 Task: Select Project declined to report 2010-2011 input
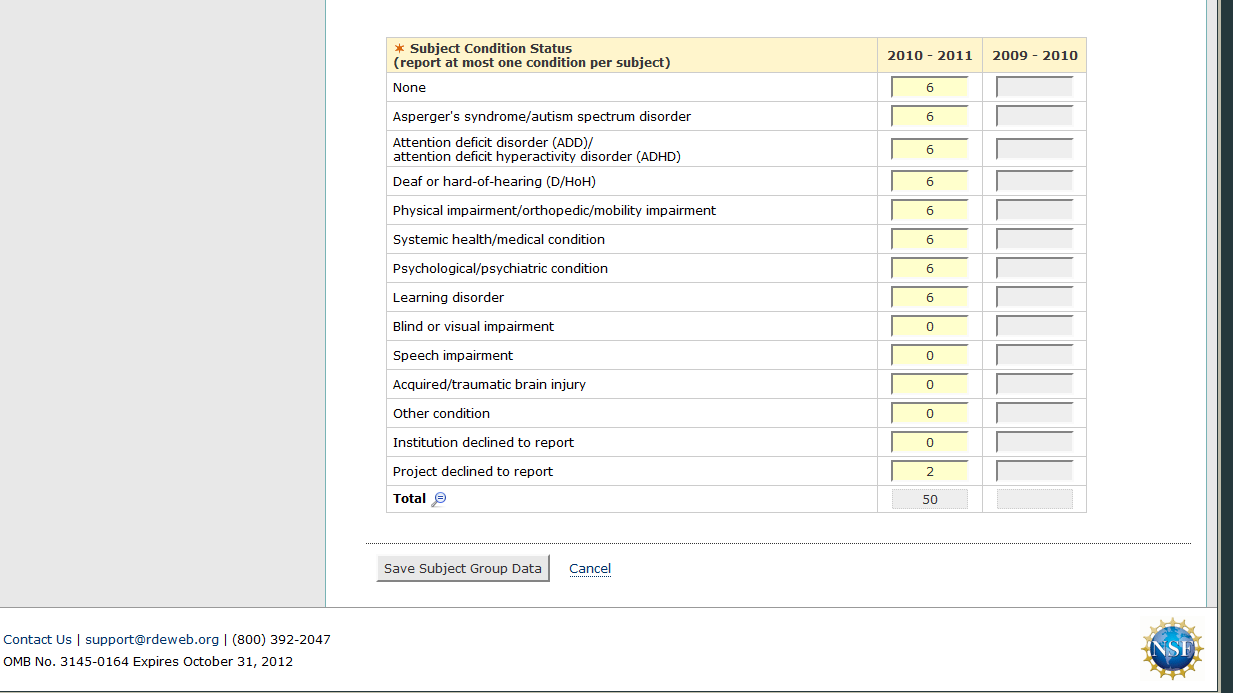[x=929, y=472]
